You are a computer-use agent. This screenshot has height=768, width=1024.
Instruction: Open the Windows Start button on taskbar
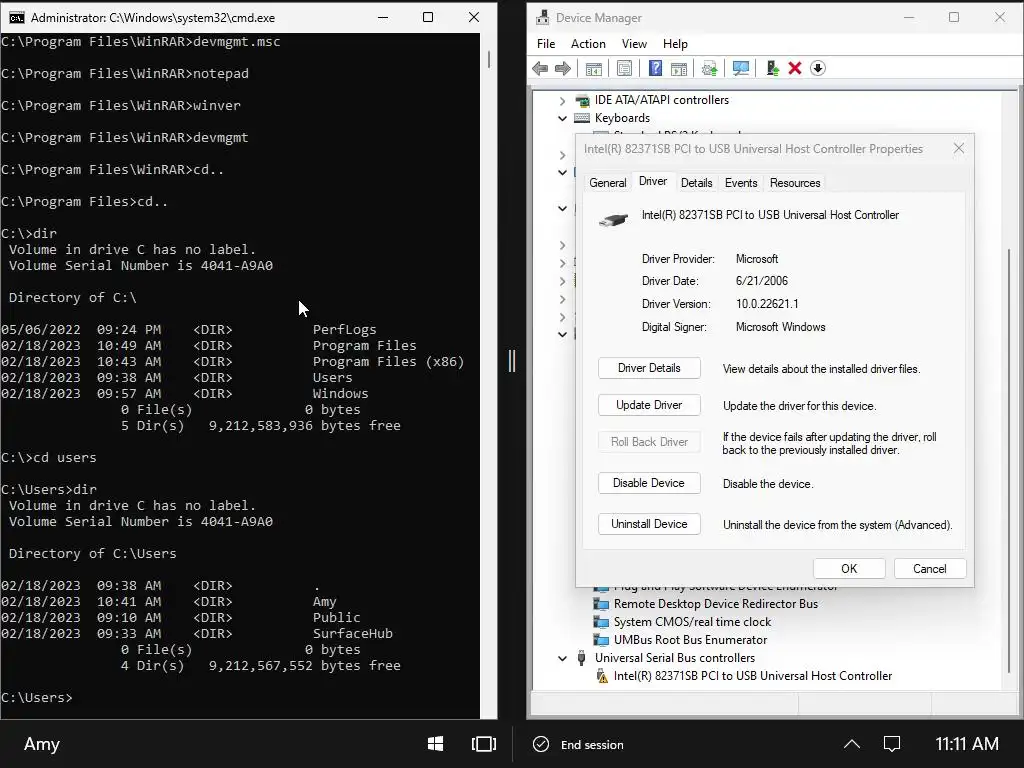point(436,744)
